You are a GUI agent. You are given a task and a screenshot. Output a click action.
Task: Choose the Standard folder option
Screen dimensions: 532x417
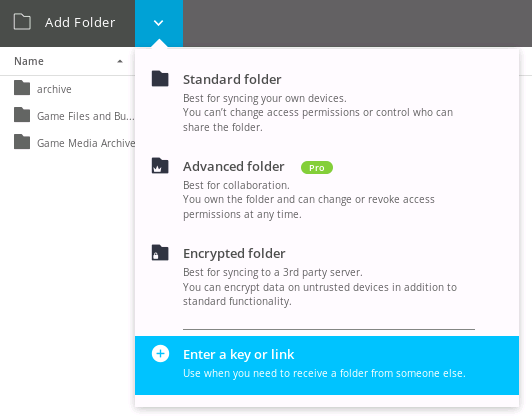point(327,102)
